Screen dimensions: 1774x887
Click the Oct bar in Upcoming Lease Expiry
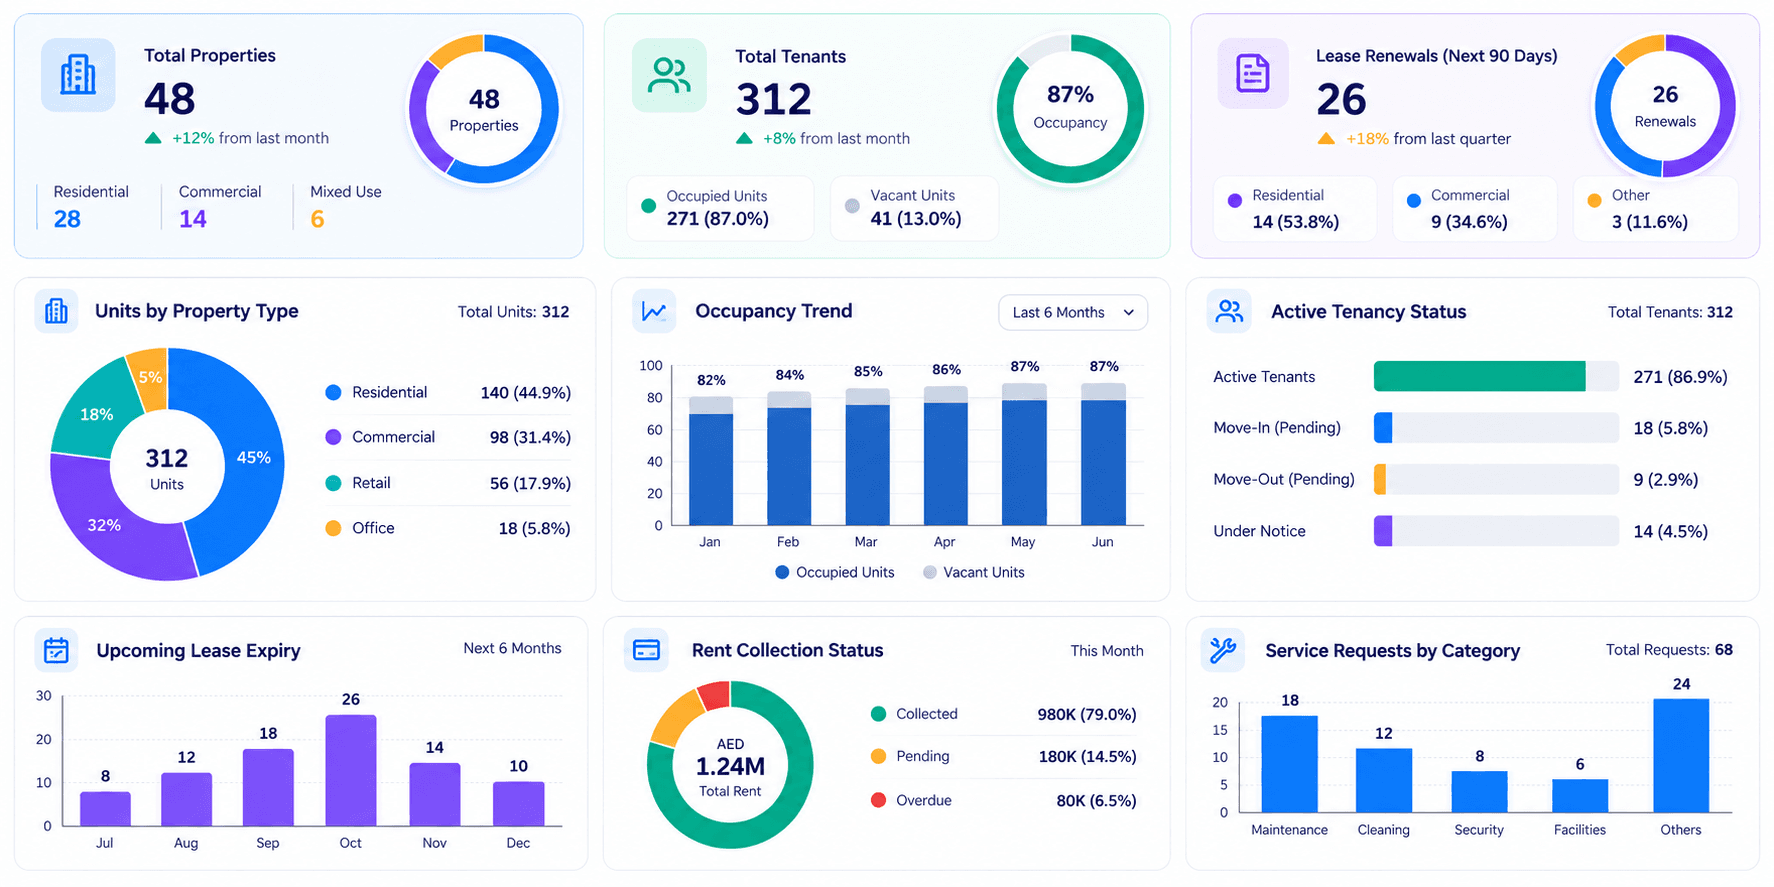click(351, 770)
